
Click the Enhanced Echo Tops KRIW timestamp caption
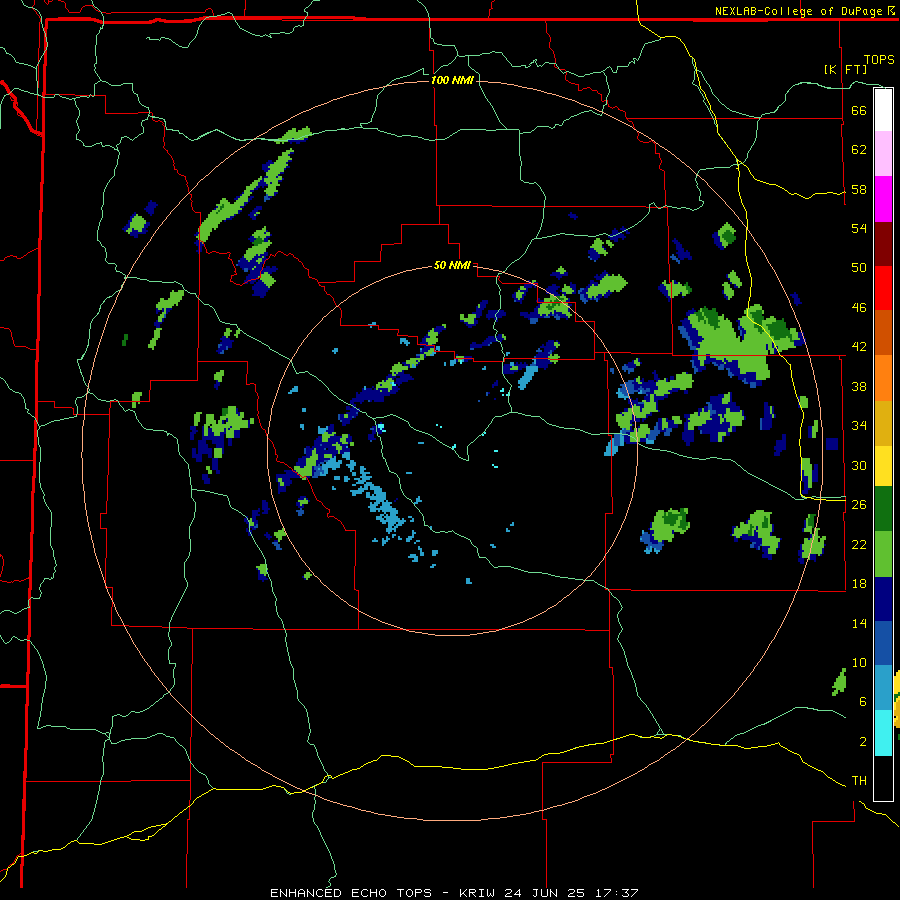pos(454,893)
